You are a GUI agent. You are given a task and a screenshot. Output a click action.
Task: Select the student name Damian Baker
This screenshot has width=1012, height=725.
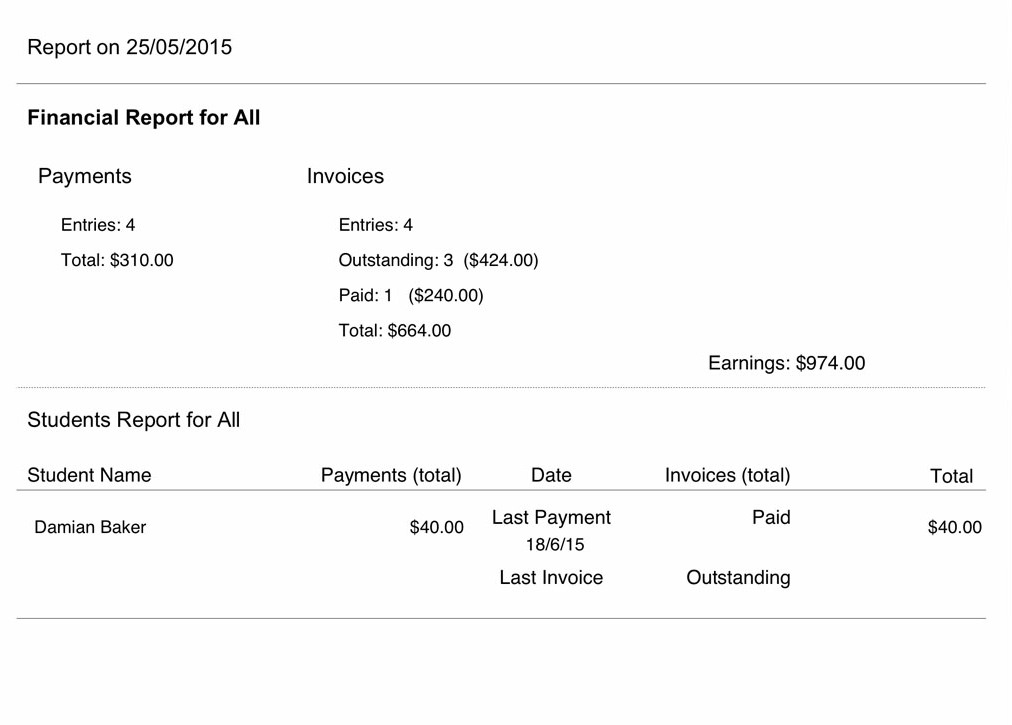point(90,527)
